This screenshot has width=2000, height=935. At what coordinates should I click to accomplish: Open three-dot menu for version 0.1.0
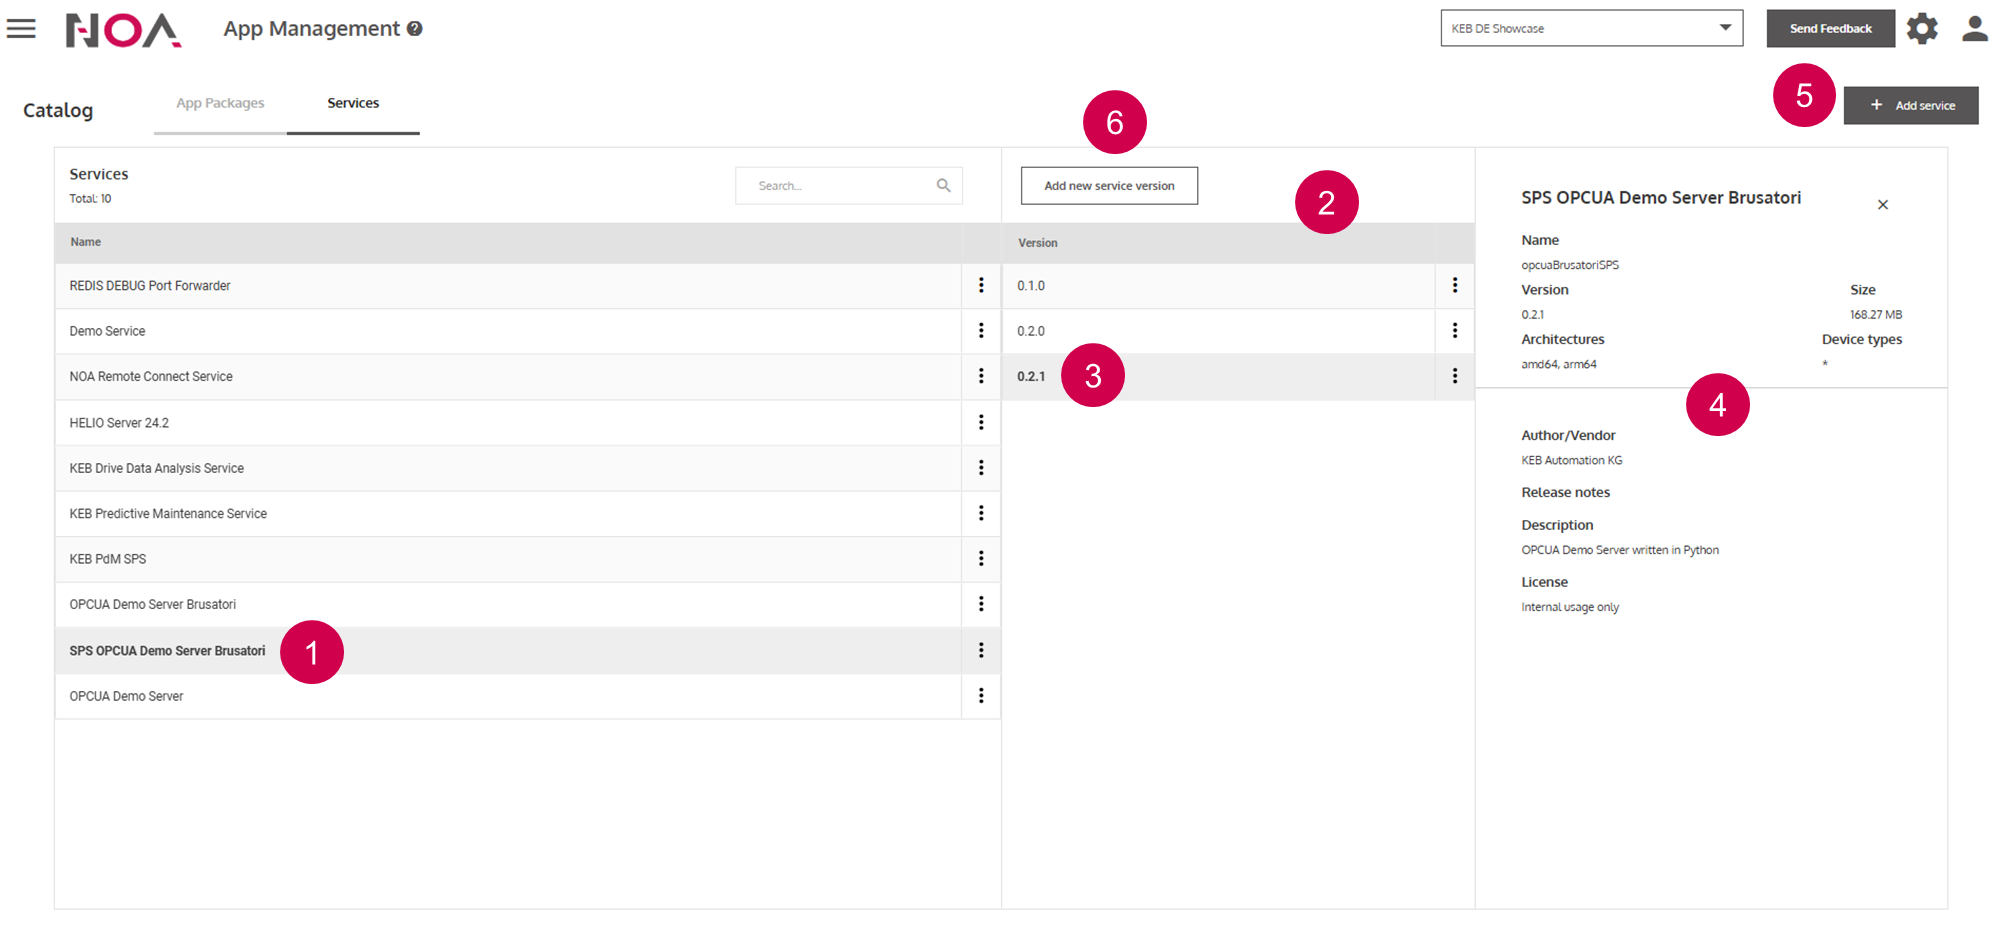pos(1454,286)
